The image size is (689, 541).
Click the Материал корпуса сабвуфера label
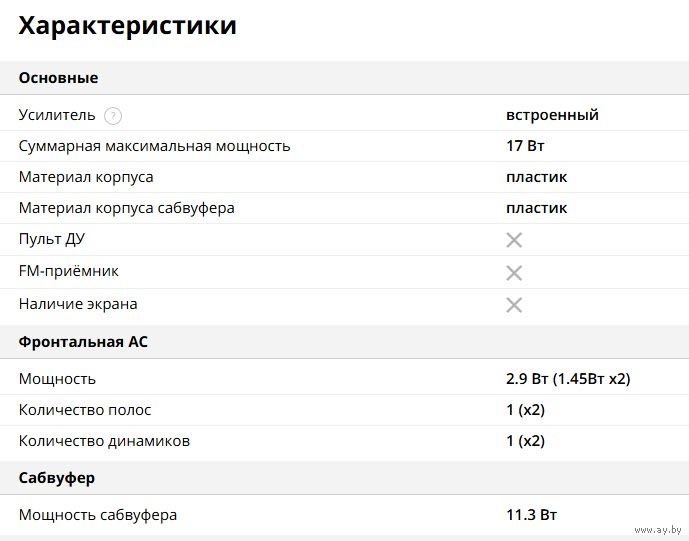click(127, 208)
